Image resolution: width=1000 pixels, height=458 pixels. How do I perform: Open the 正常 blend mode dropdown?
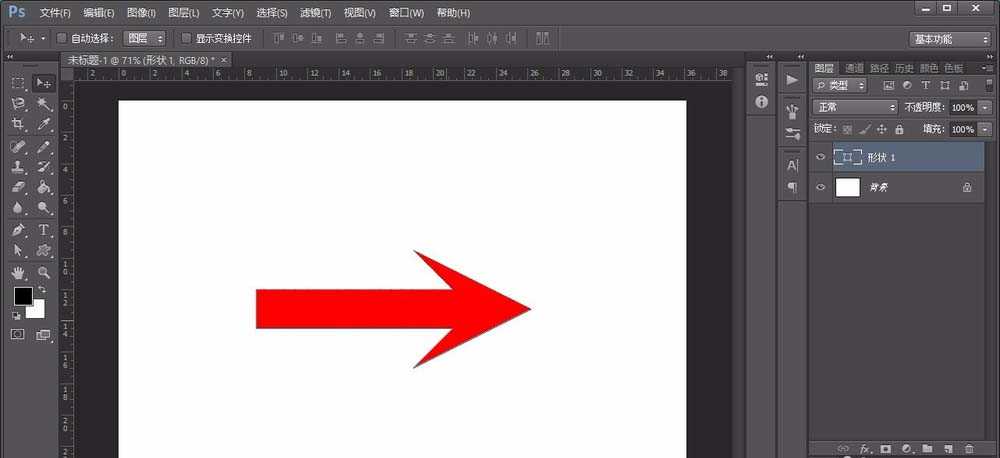pyautogui.click(x=855, y=107)
